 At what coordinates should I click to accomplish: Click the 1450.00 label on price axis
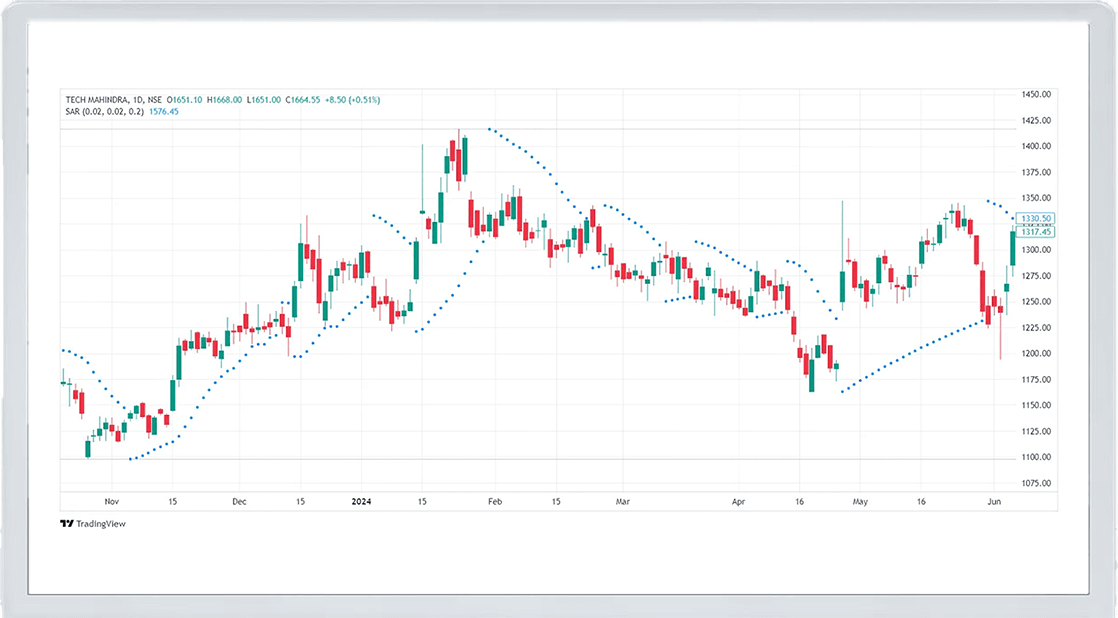pyautogui.click(x=1035, y=95)
